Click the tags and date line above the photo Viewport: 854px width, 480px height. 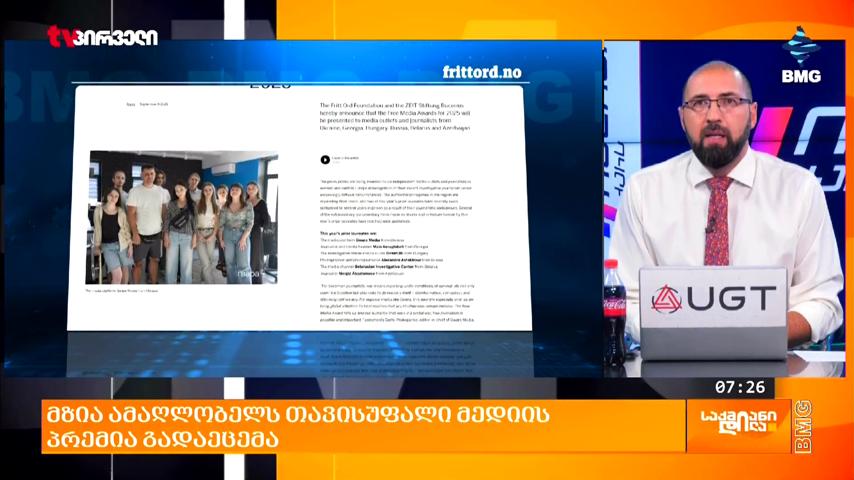coord(148,104)
